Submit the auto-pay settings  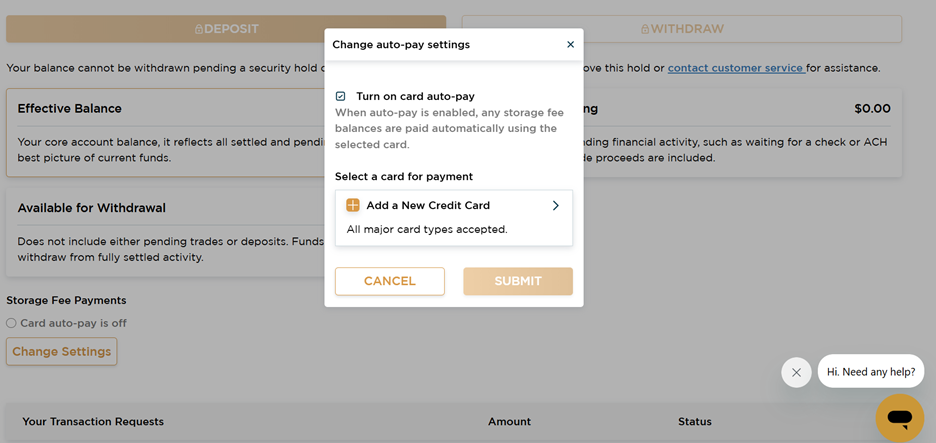518,281
